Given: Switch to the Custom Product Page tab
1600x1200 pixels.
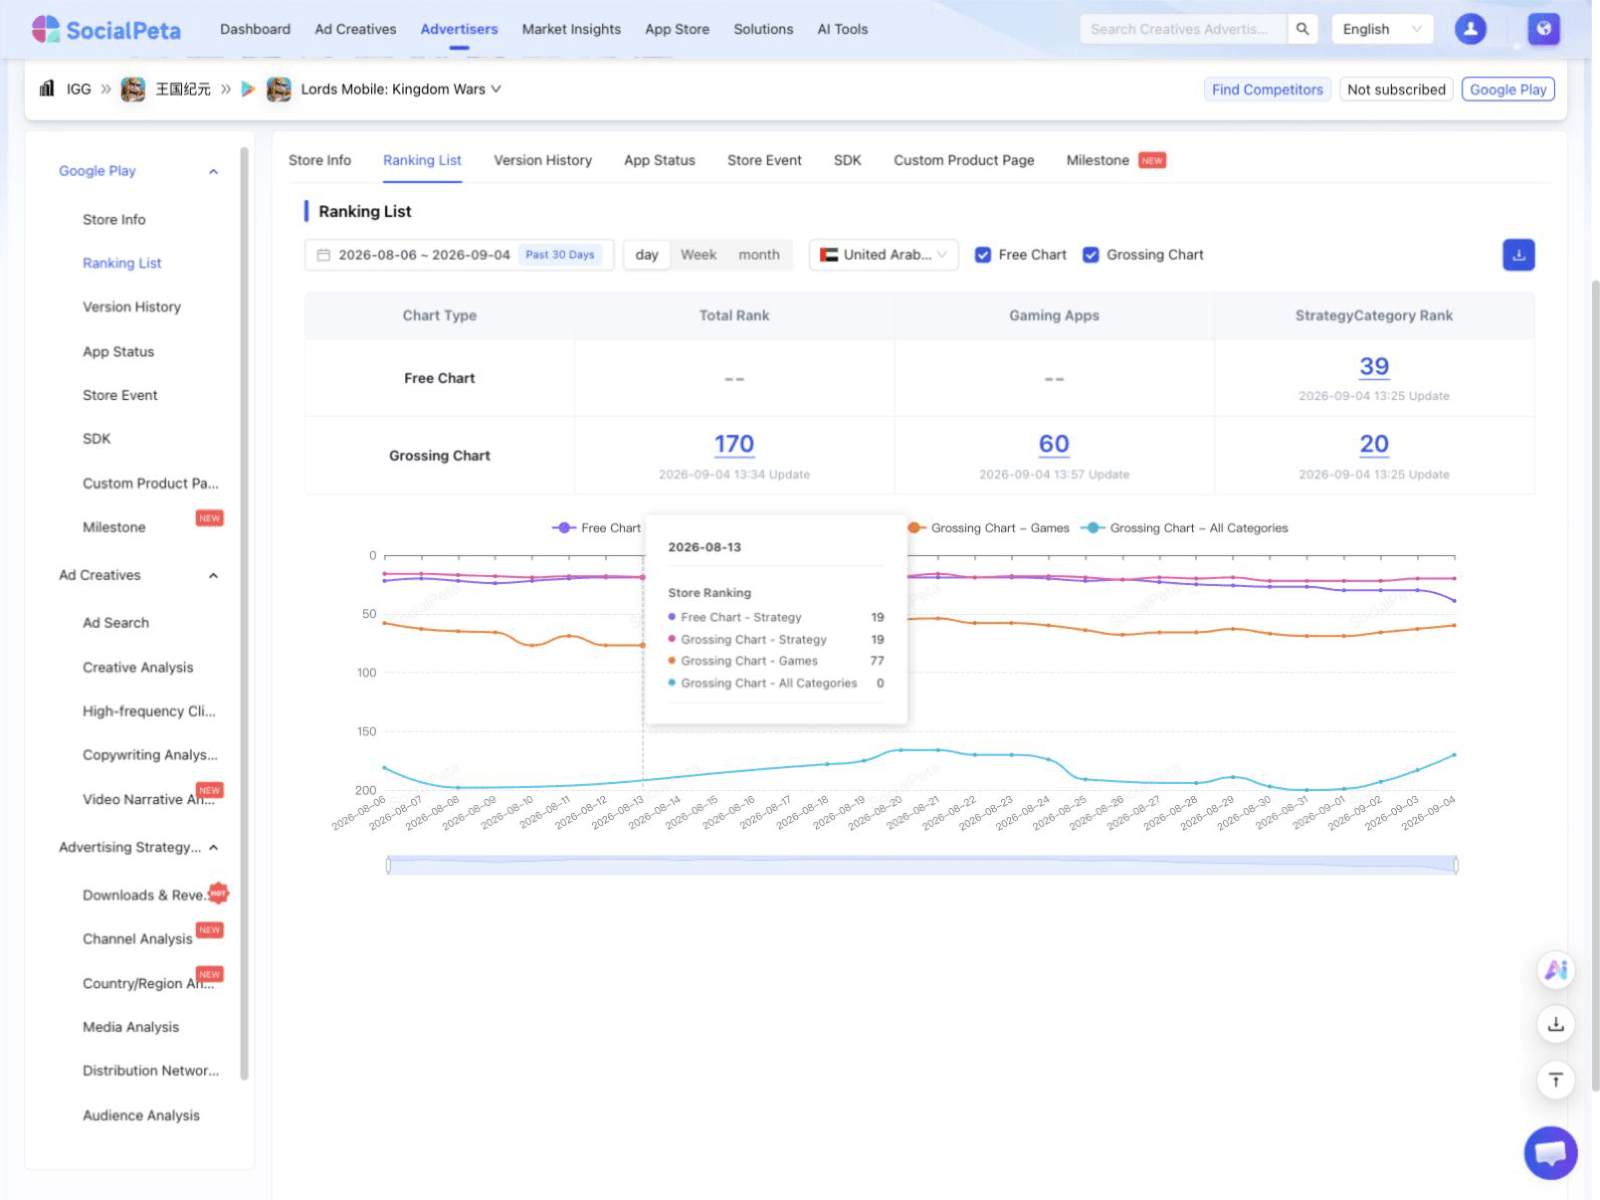Looking at the screenshot, I should (964, 160).
